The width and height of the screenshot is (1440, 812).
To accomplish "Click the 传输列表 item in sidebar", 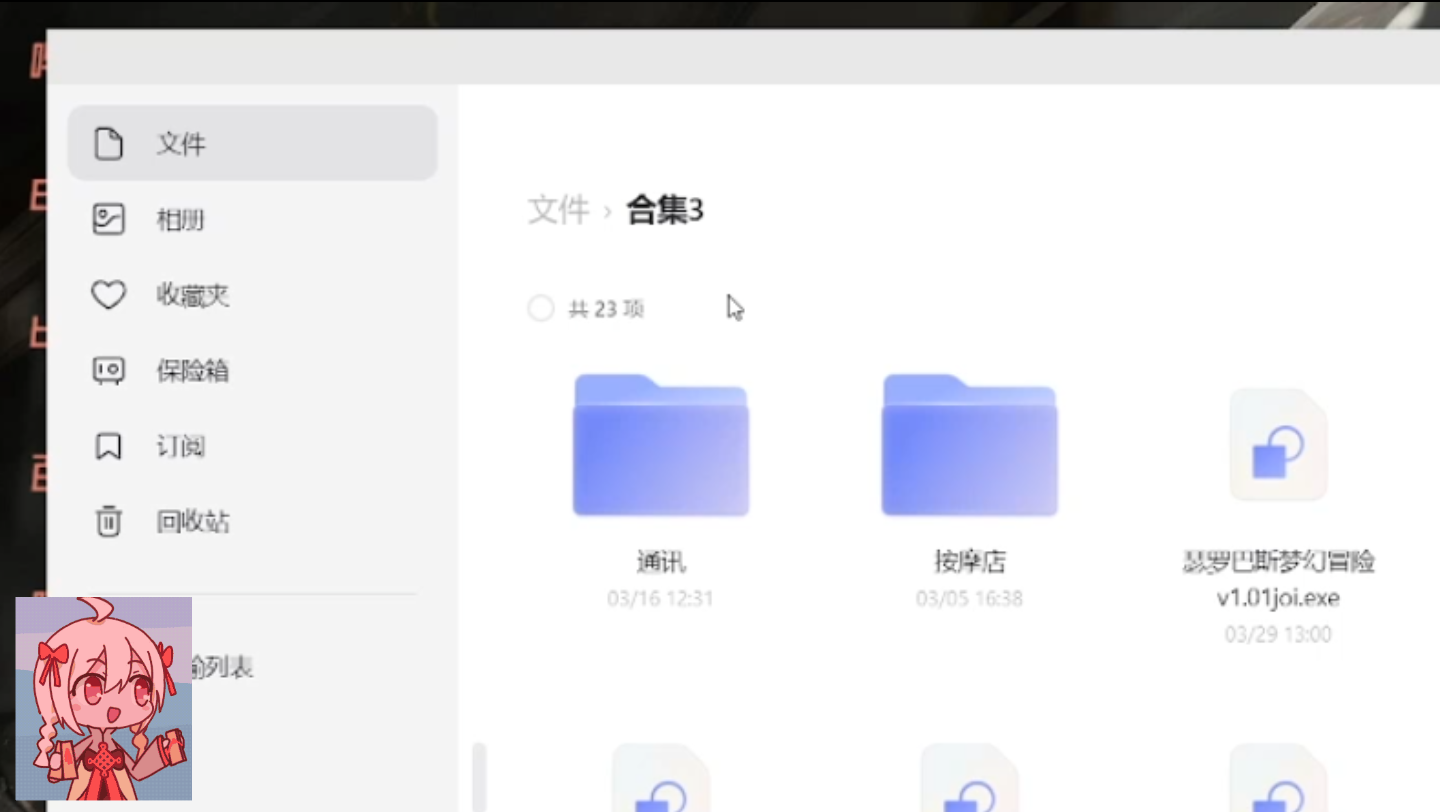I will pyautogui.click(x=222, y=667).
